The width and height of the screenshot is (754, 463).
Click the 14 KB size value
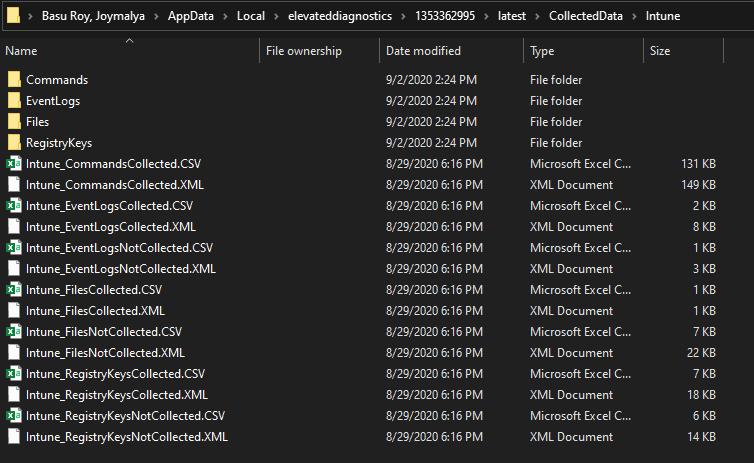701,437
